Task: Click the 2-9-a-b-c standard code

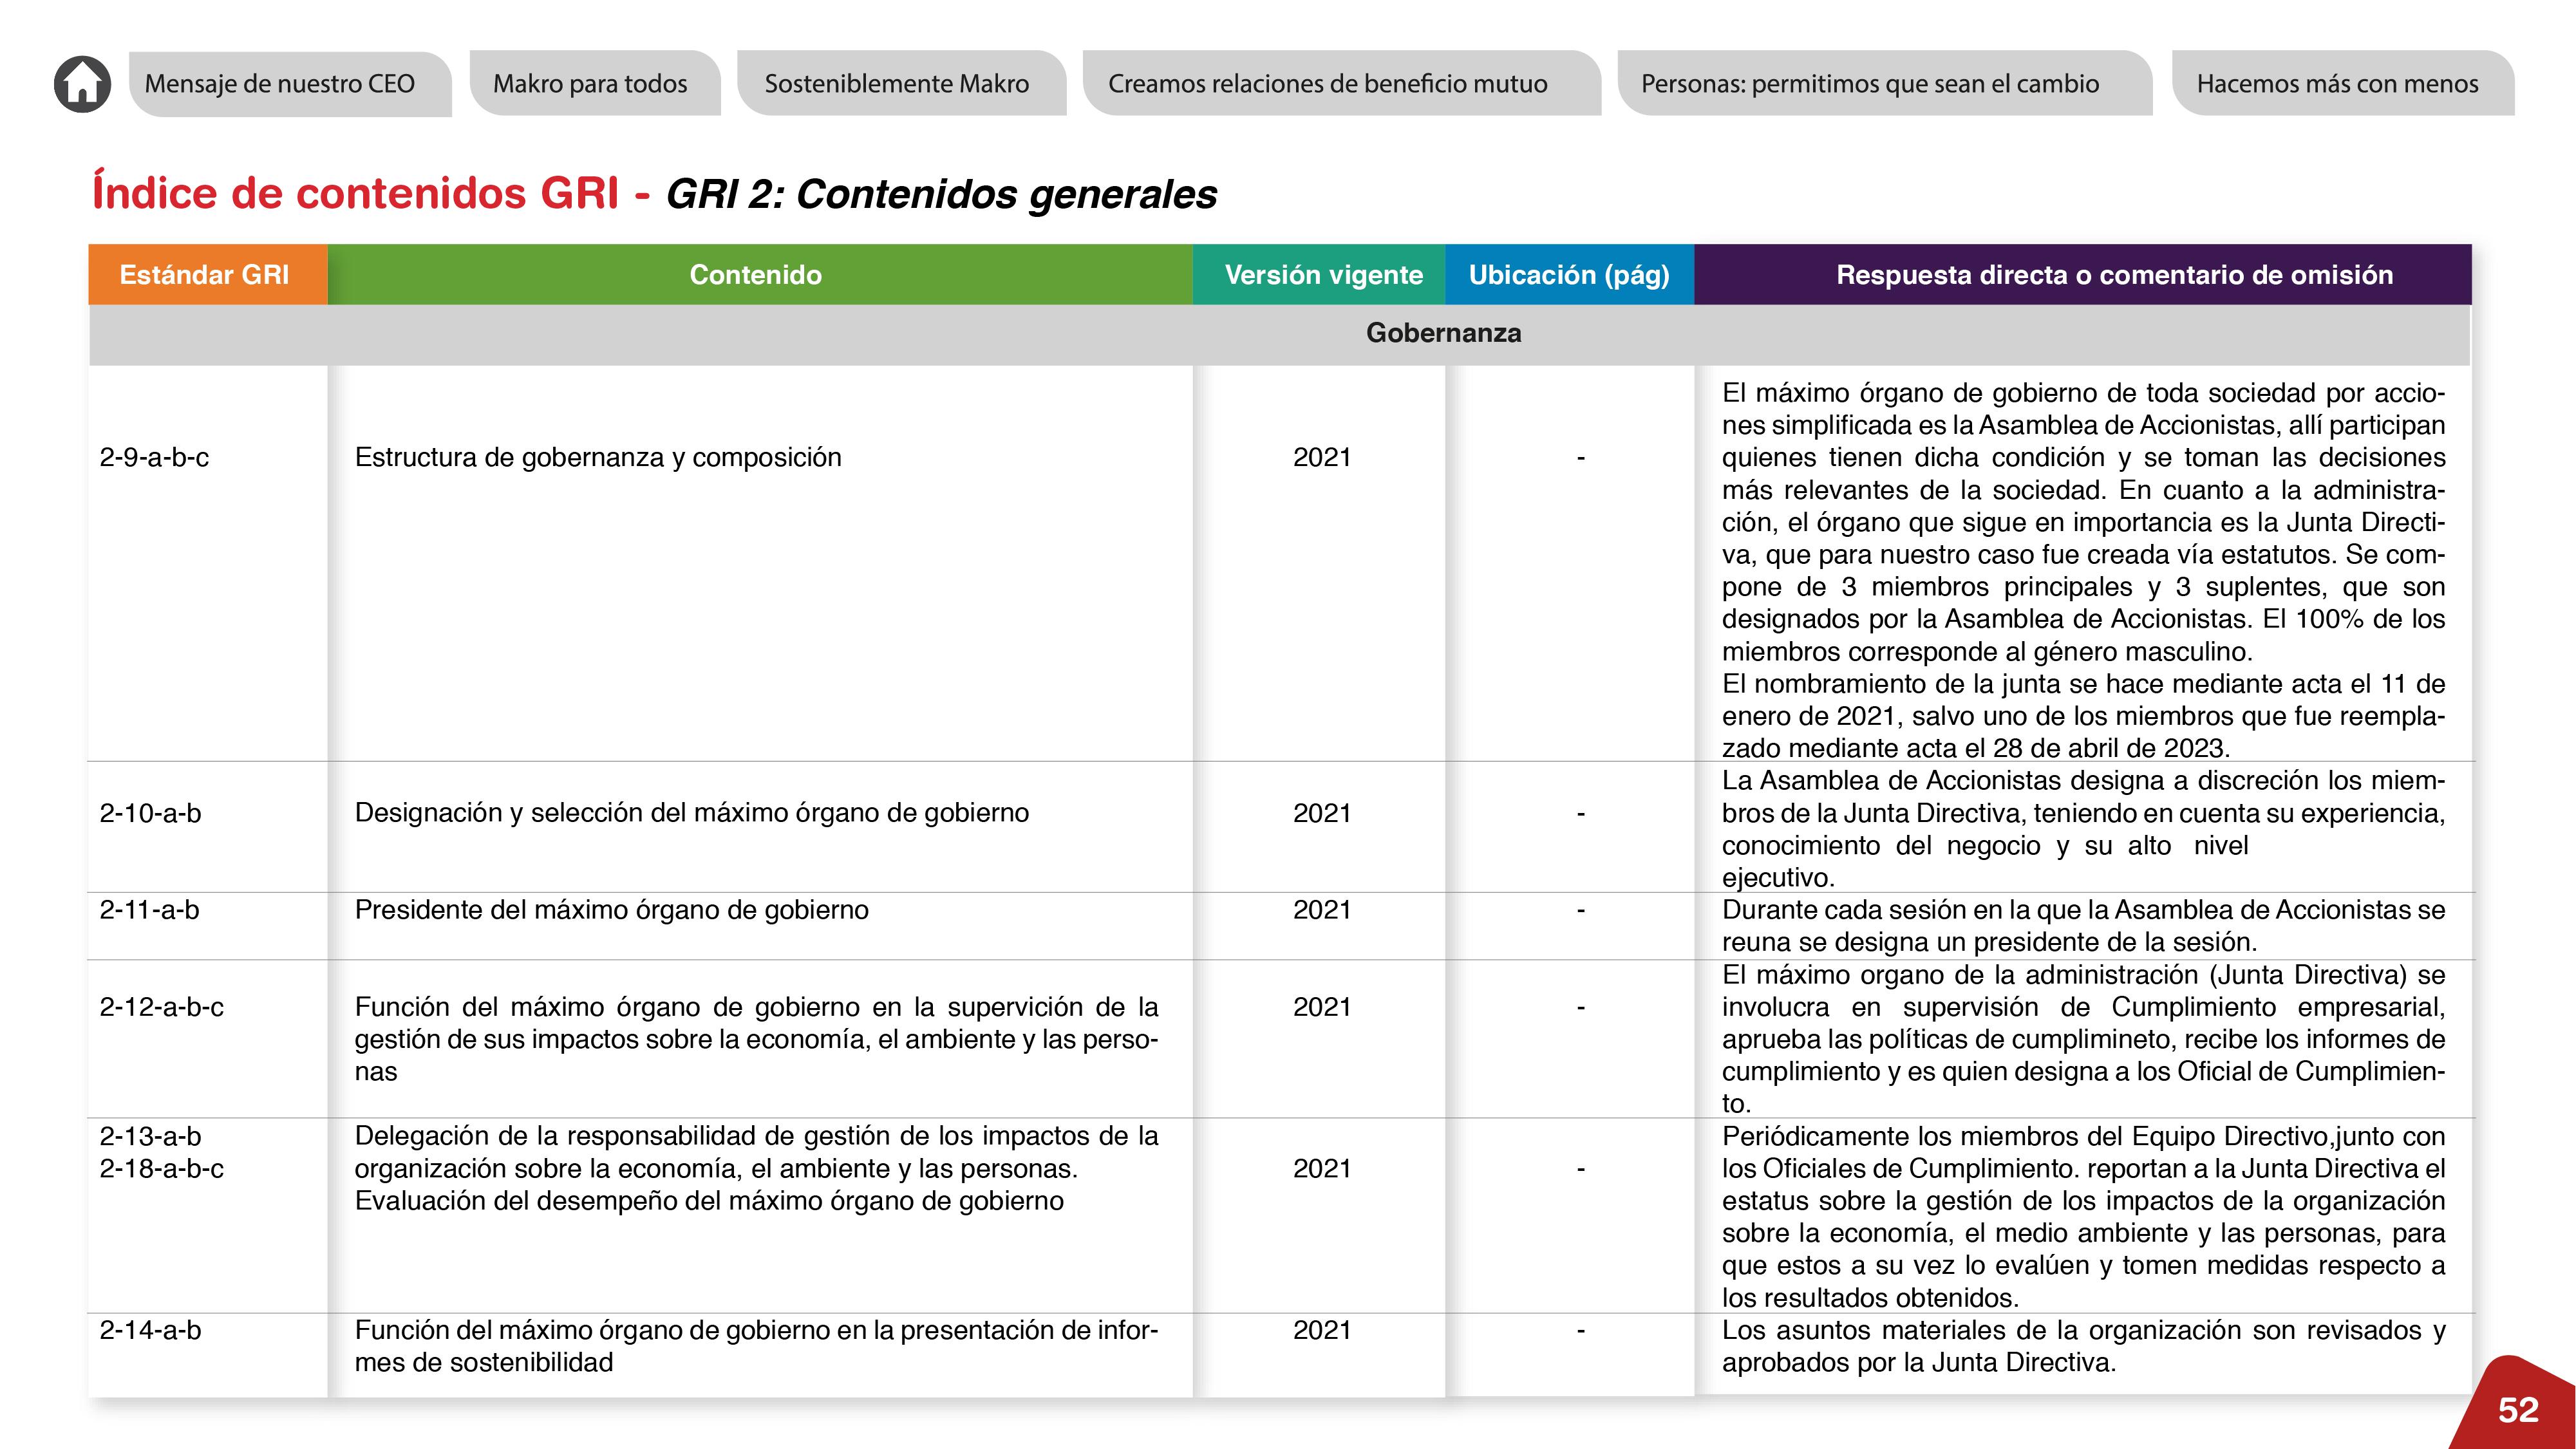Action: [x=154, y=458]
